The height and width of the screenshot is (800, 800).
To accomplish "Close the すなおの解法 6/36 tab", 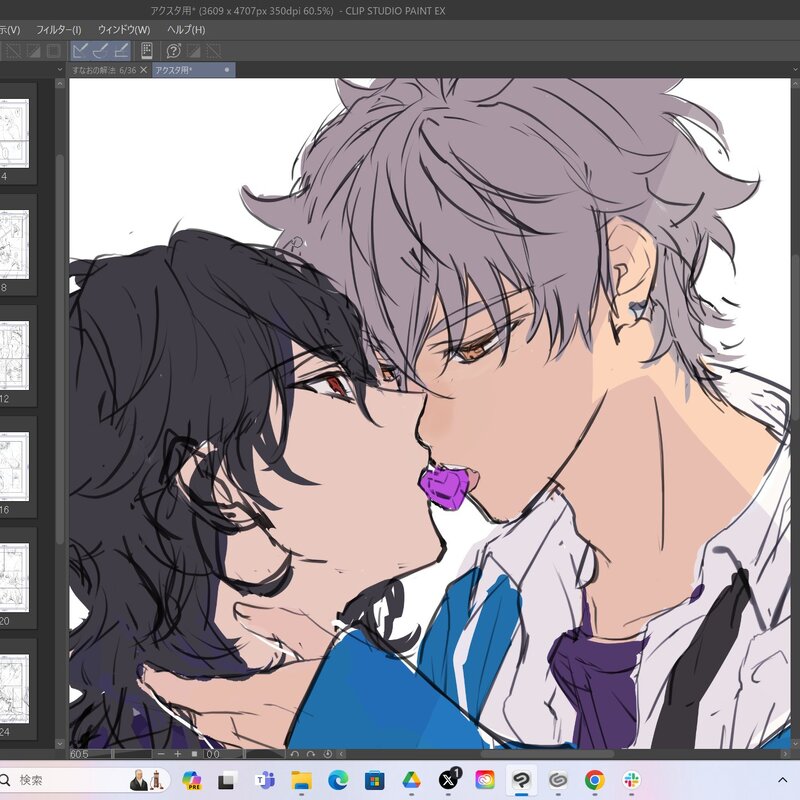I will 143,70.
